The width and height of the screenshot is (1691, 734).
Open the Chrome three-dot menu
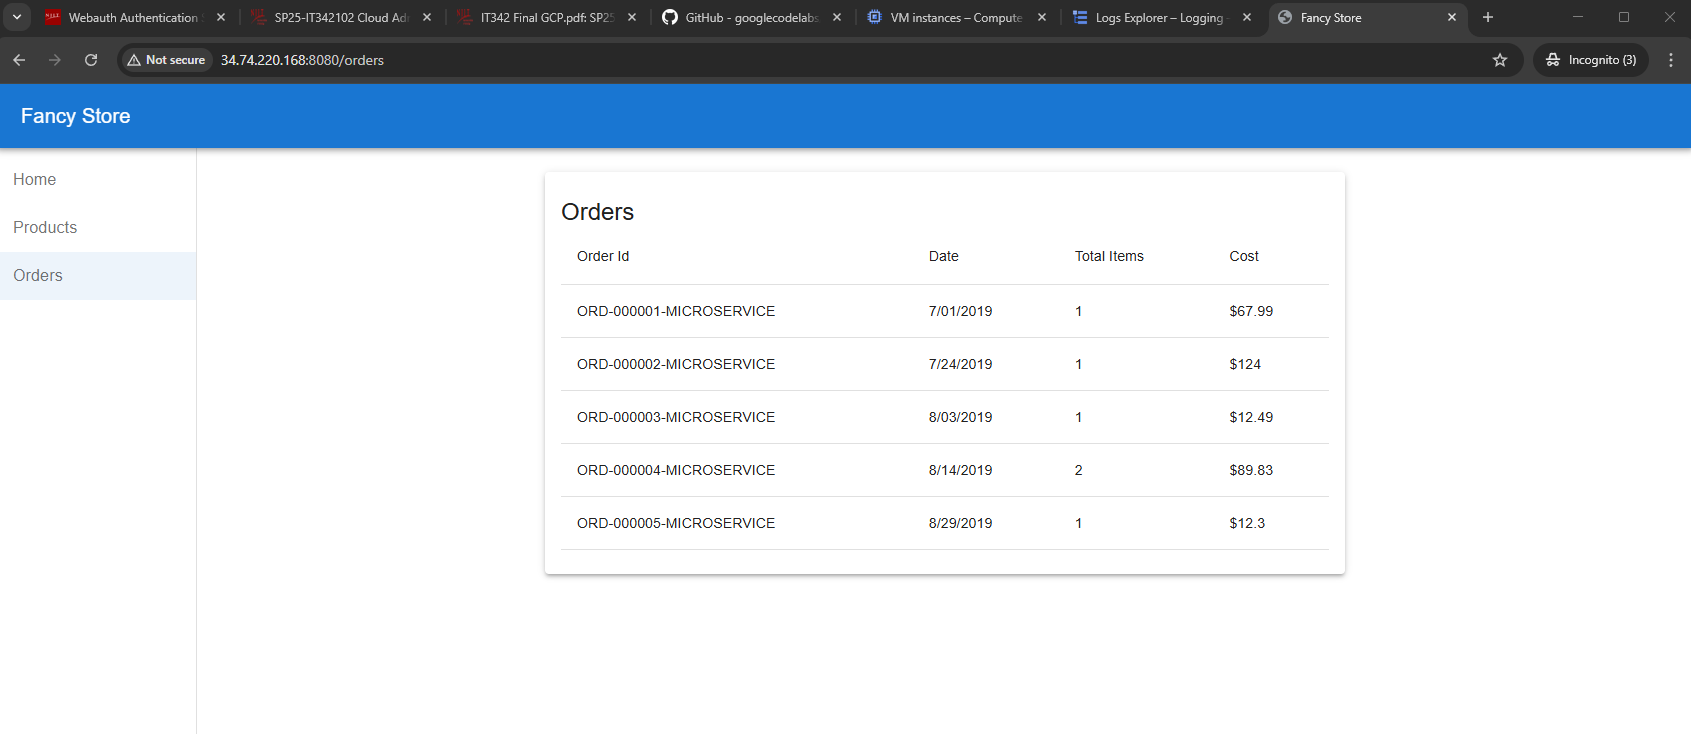pyautogui.click(x=1670, y=60)
